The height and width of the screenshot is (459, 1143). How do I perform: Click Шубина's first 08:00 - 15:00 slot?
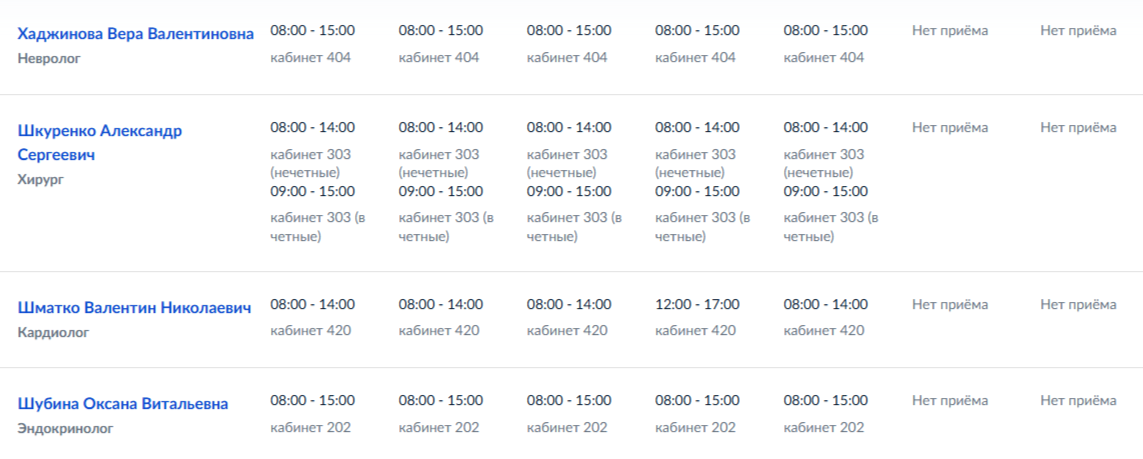pyautogui.click(x=312, y=401)
